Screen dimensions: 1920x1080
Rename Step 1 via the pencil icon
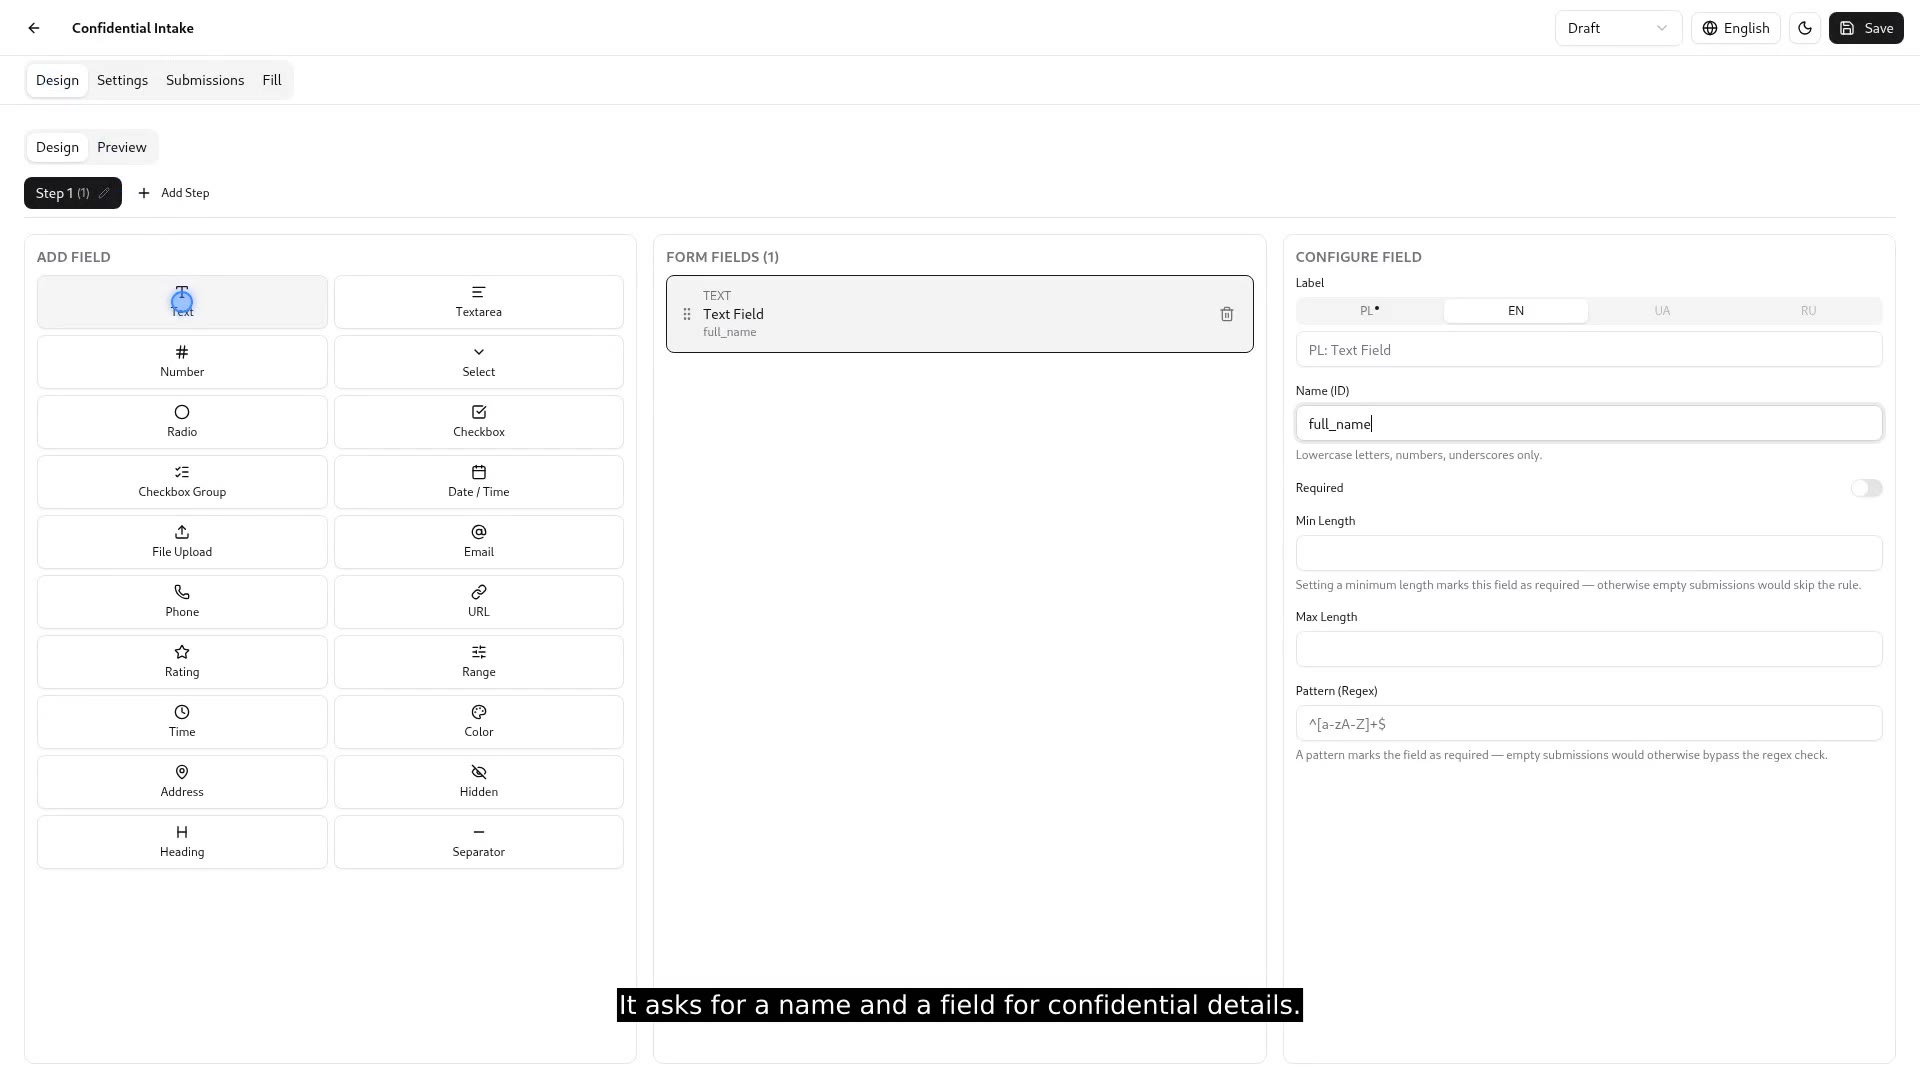104,193
